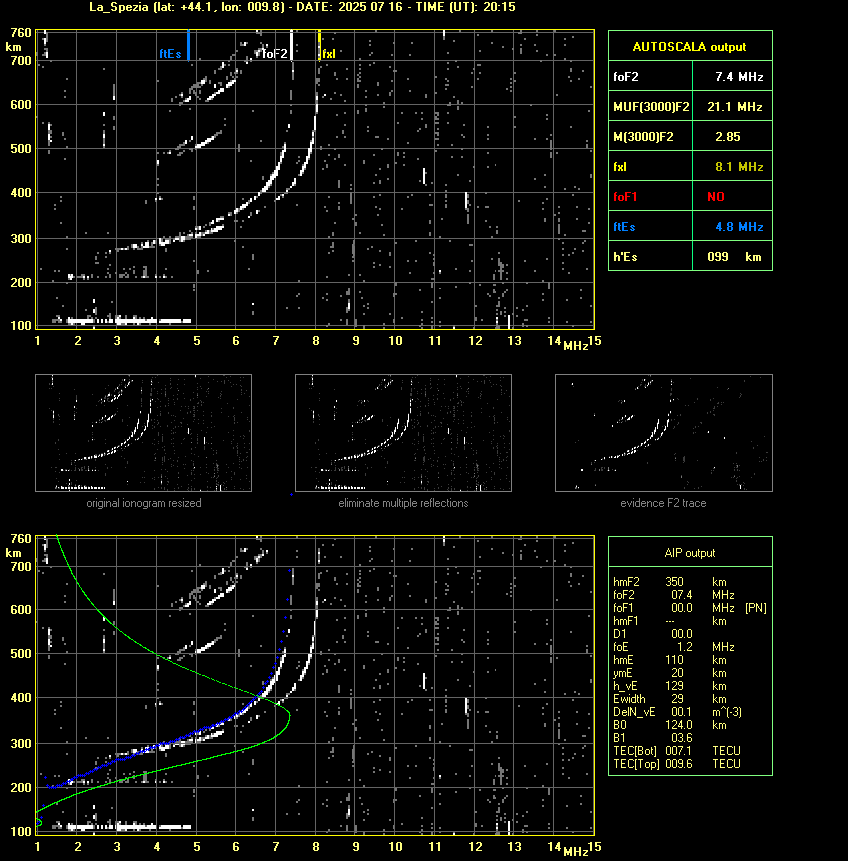
Task: Select the h_vE value '129' km
Action: 674,686
